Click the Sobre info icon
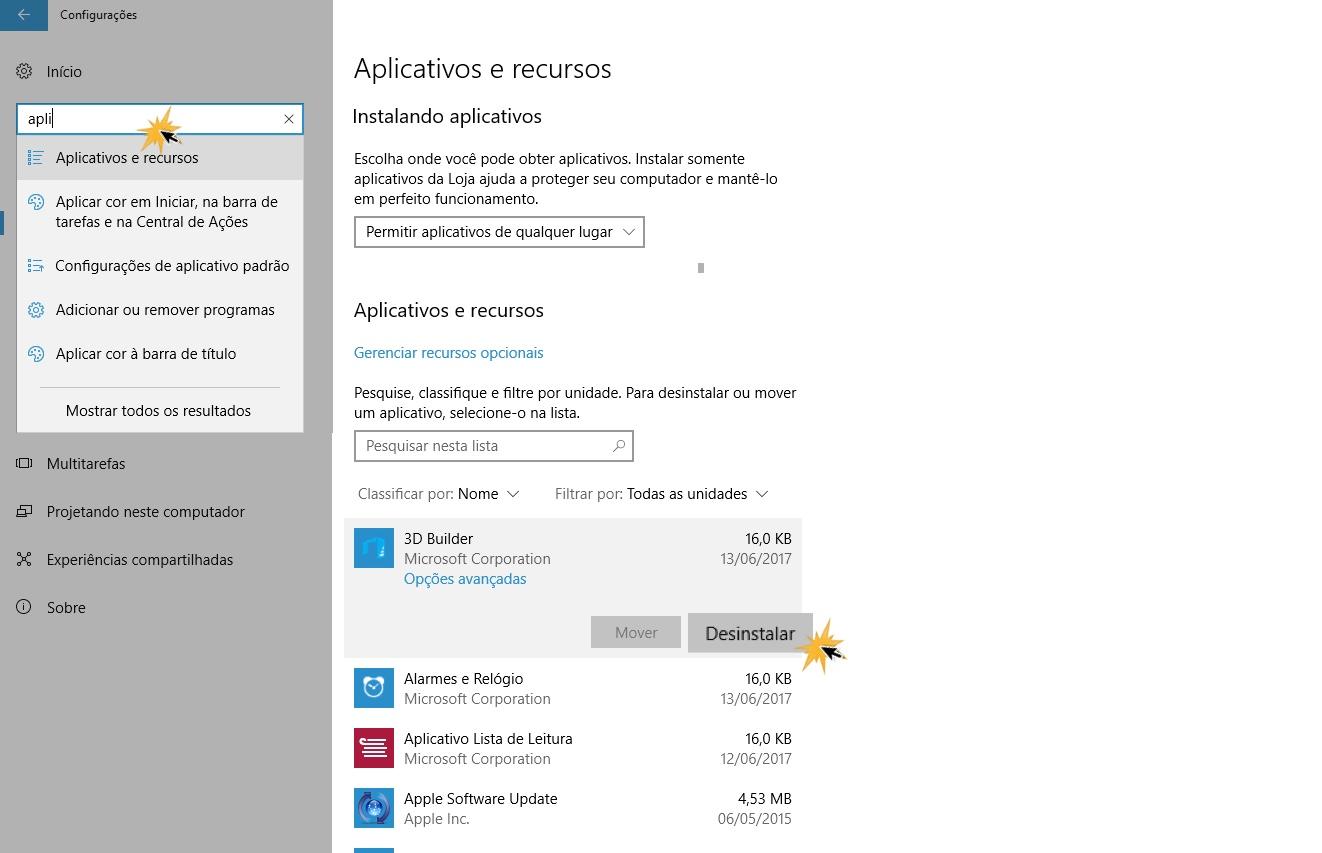 click(24, 608)
